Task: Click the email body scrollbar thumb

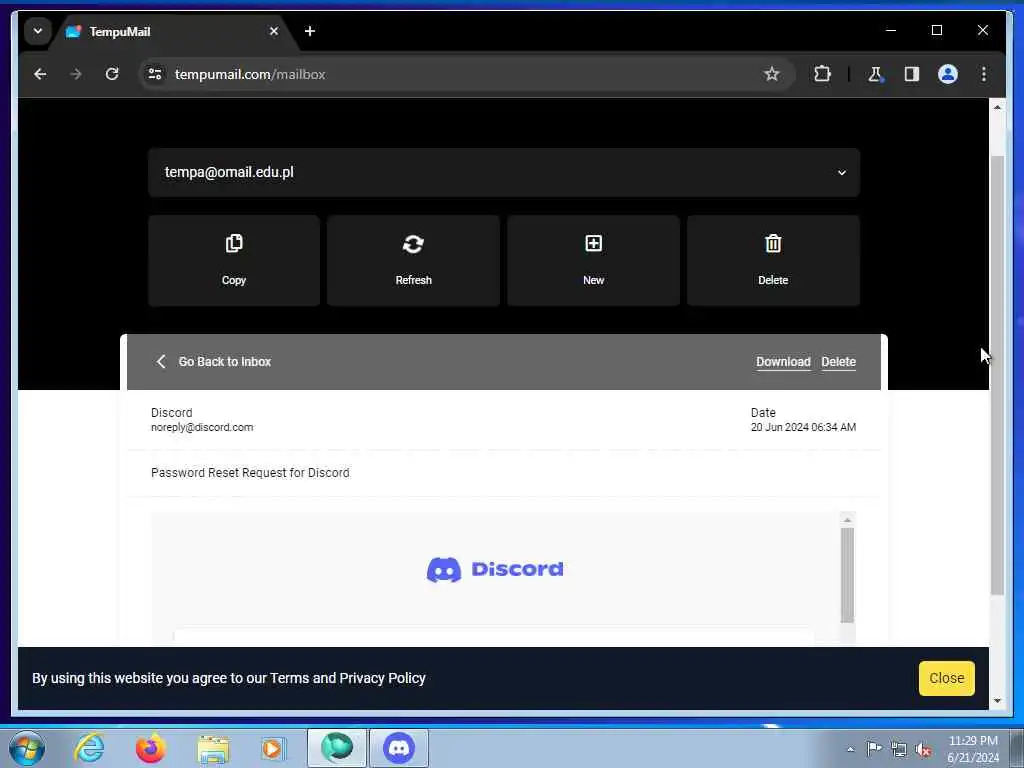Action: (x=847, y=575)
